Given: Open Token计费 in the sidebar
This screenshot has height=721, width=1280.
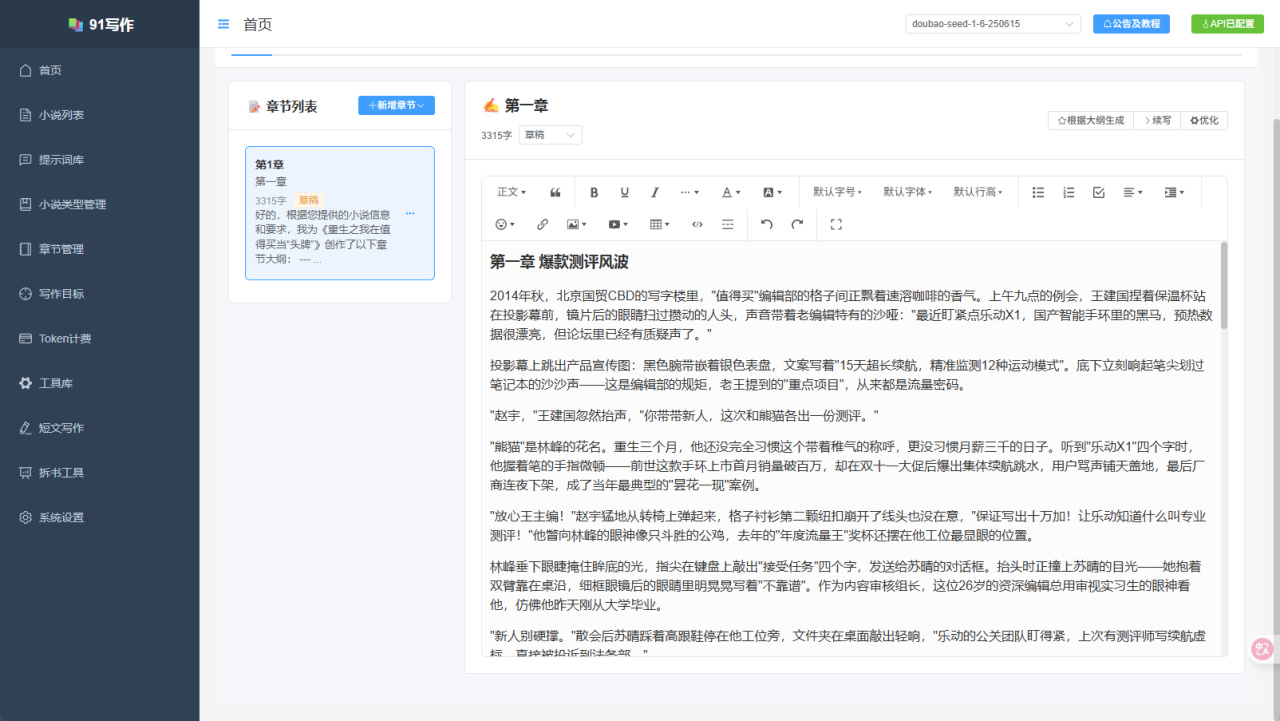Looking at the screenshot, I should [x=100, y=339].
